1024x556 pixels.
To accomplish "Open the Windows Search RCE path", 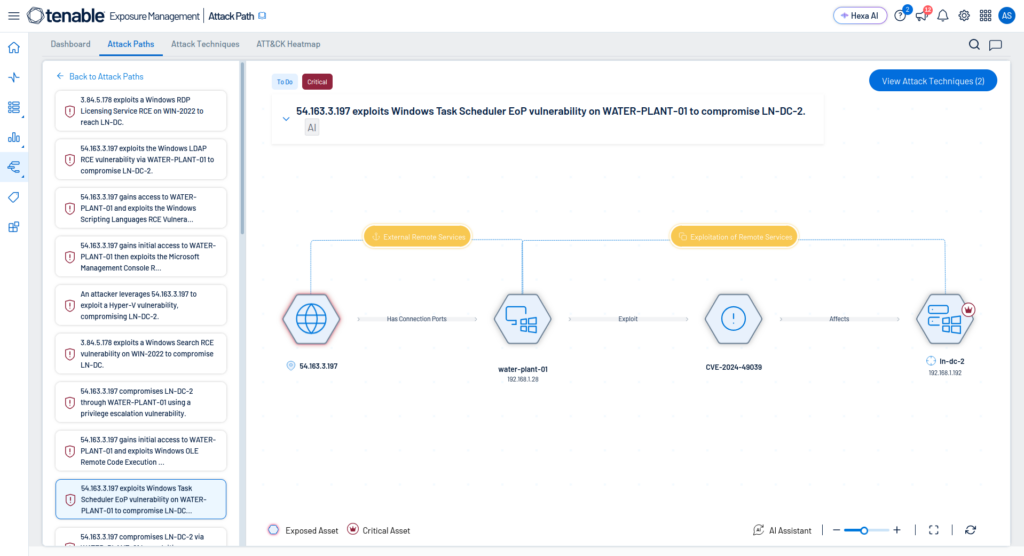I will 141,353.
